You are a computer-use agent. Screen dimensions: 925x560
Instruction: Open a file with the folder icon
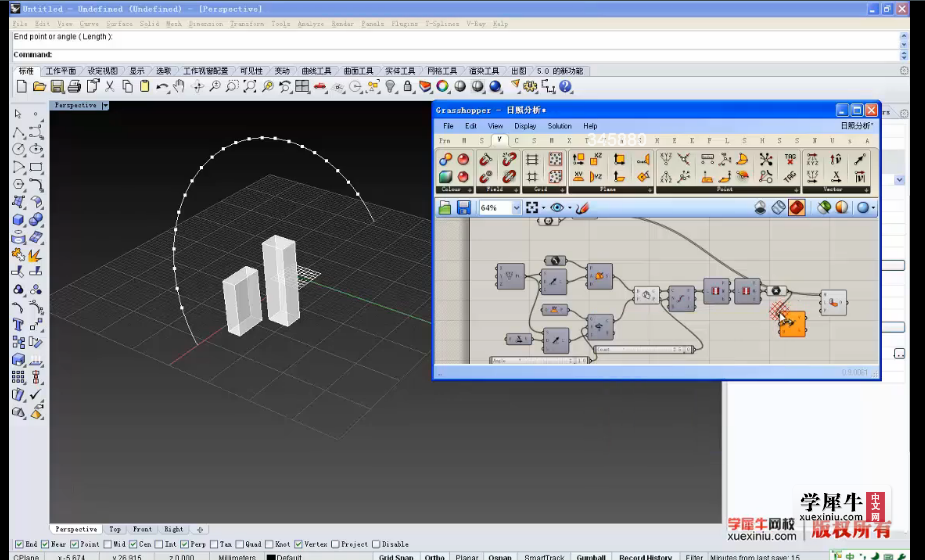click(x=39, y=87)
